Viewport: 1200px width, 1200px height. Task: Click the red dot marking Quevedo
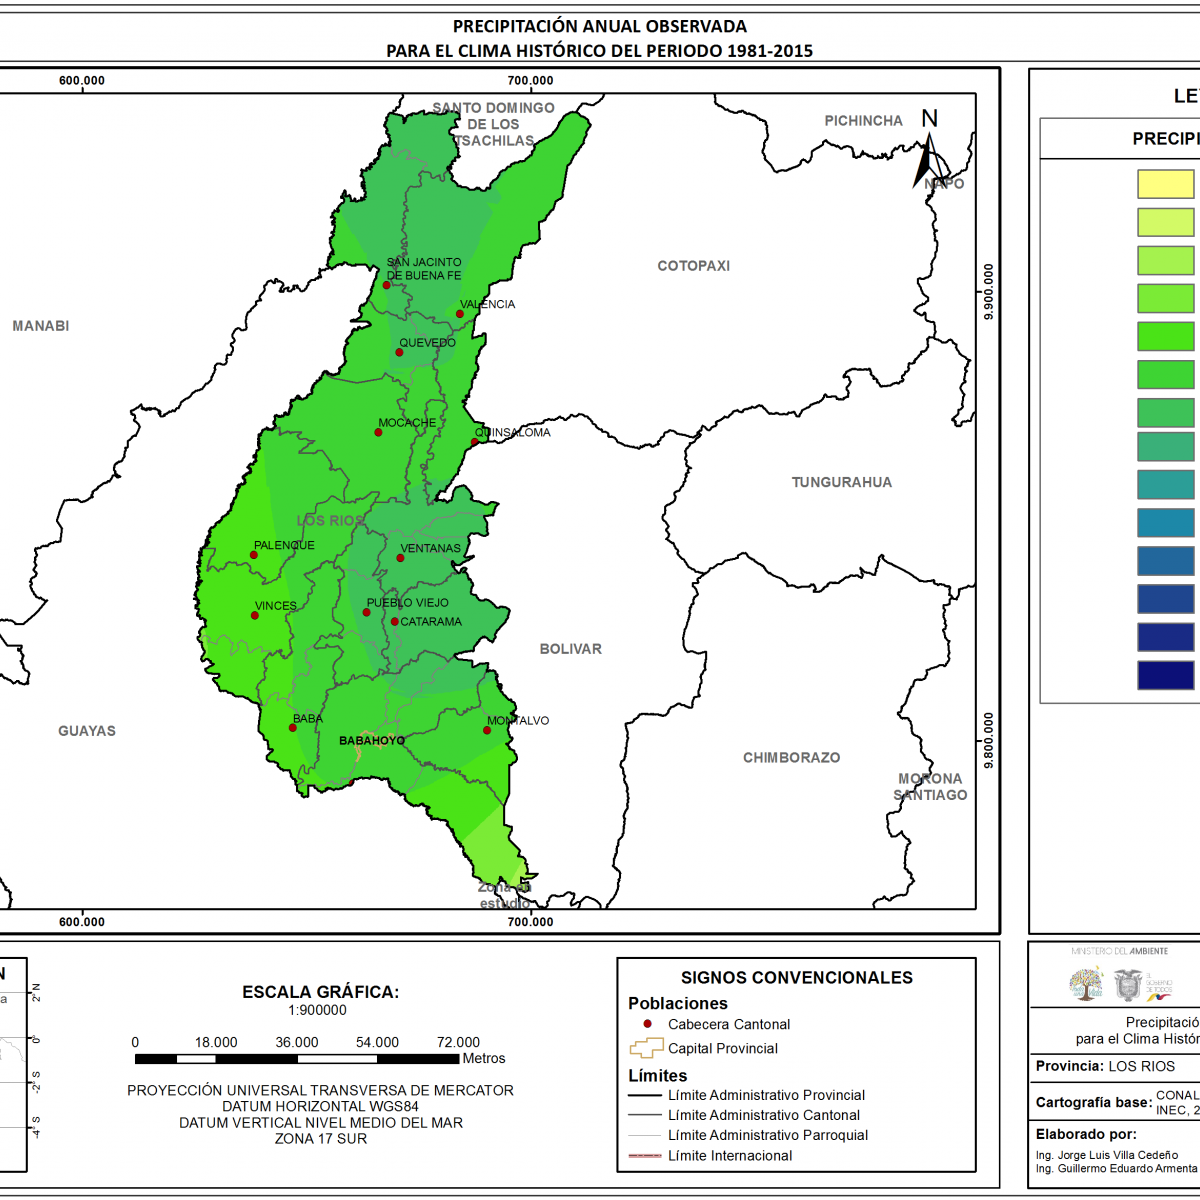tap(399, 352)
